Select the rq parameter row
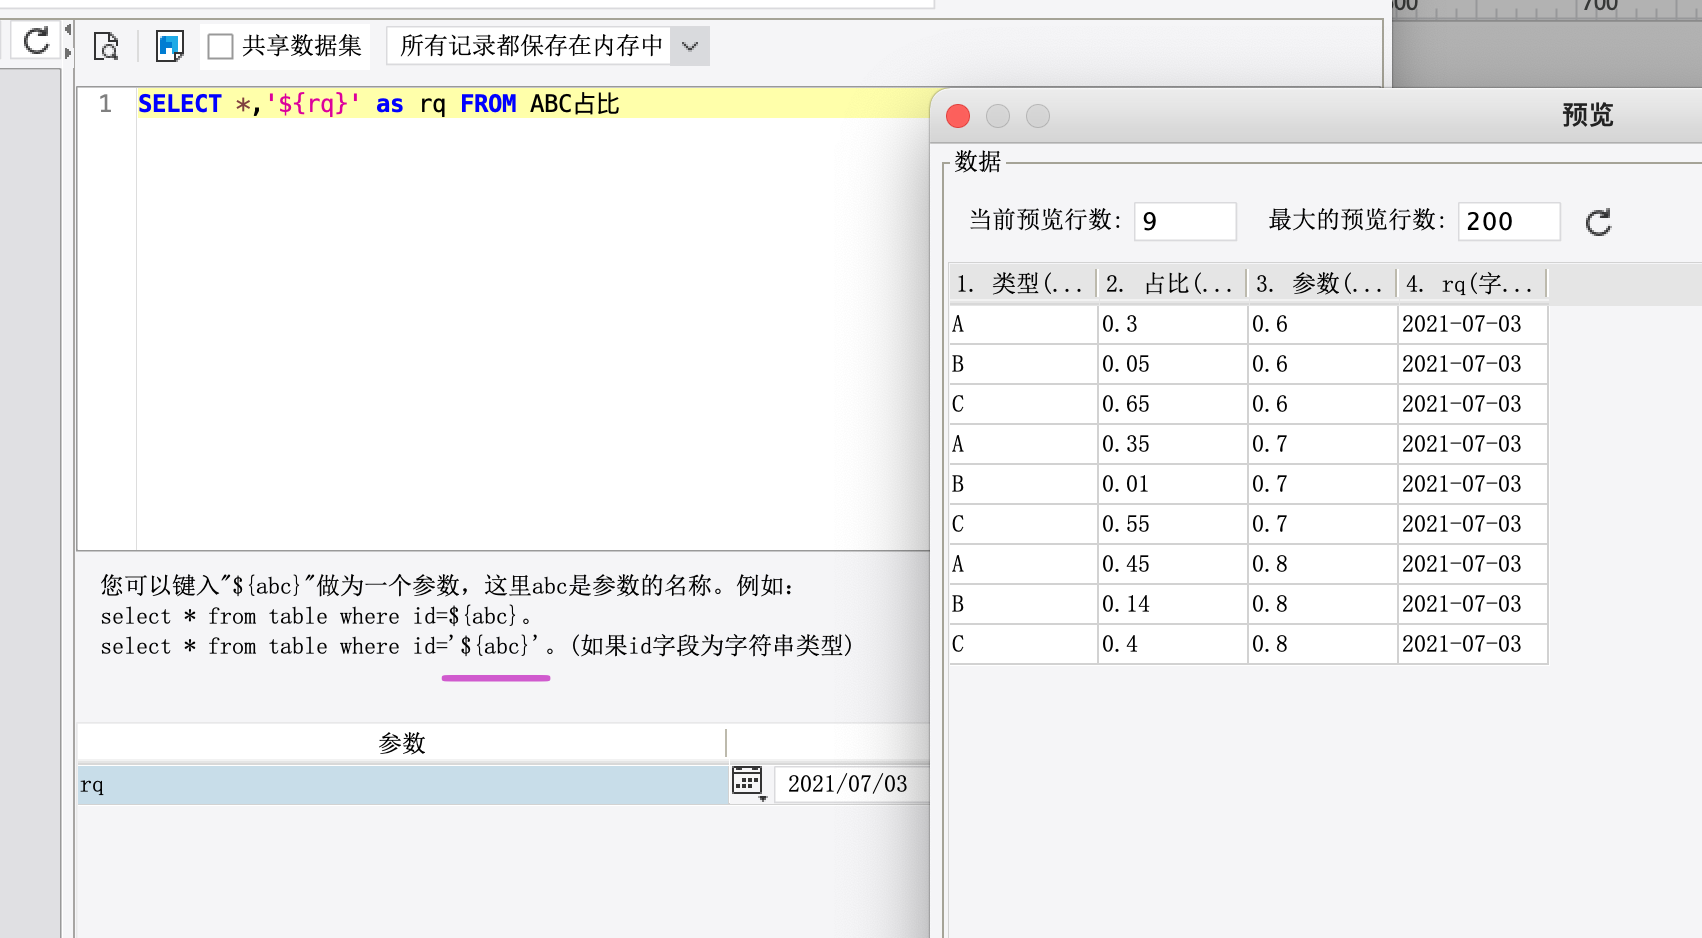 (x=402, y=784)
